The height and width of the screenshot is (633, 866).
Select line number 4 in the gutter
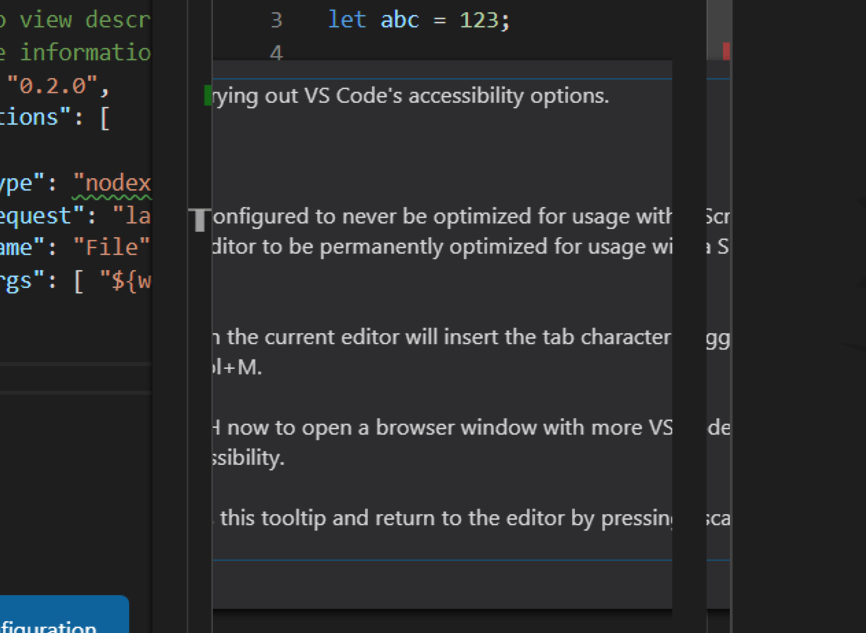pos(277,53)
